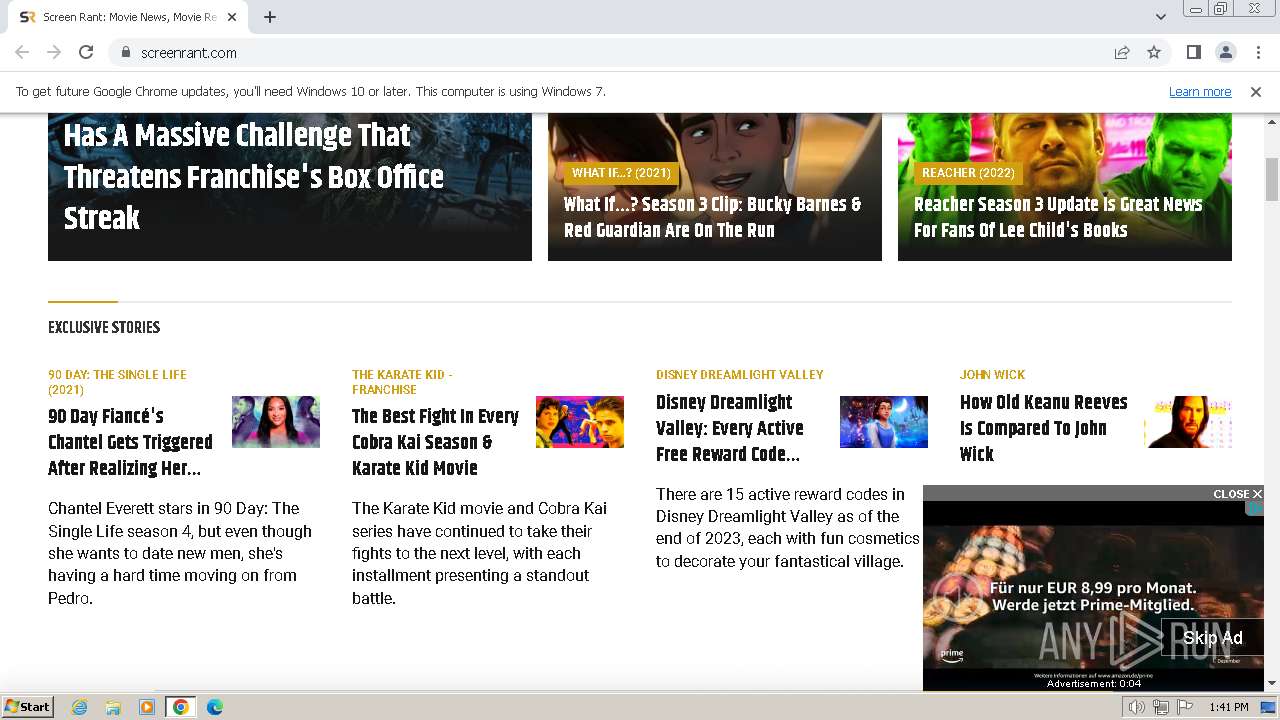Reload the Screen Rant page

(x=86, y=52)
